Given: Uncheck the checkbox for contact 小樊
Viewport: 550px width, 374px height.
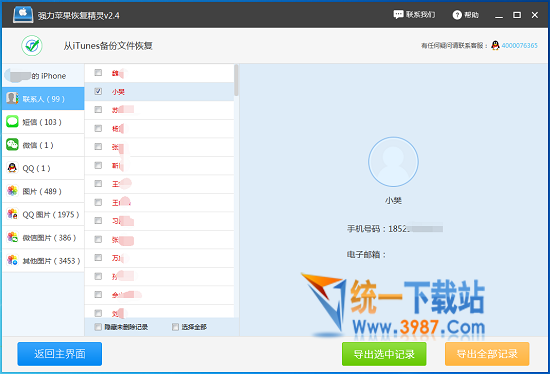Looking at the screenshot, I should coord(98,91).
